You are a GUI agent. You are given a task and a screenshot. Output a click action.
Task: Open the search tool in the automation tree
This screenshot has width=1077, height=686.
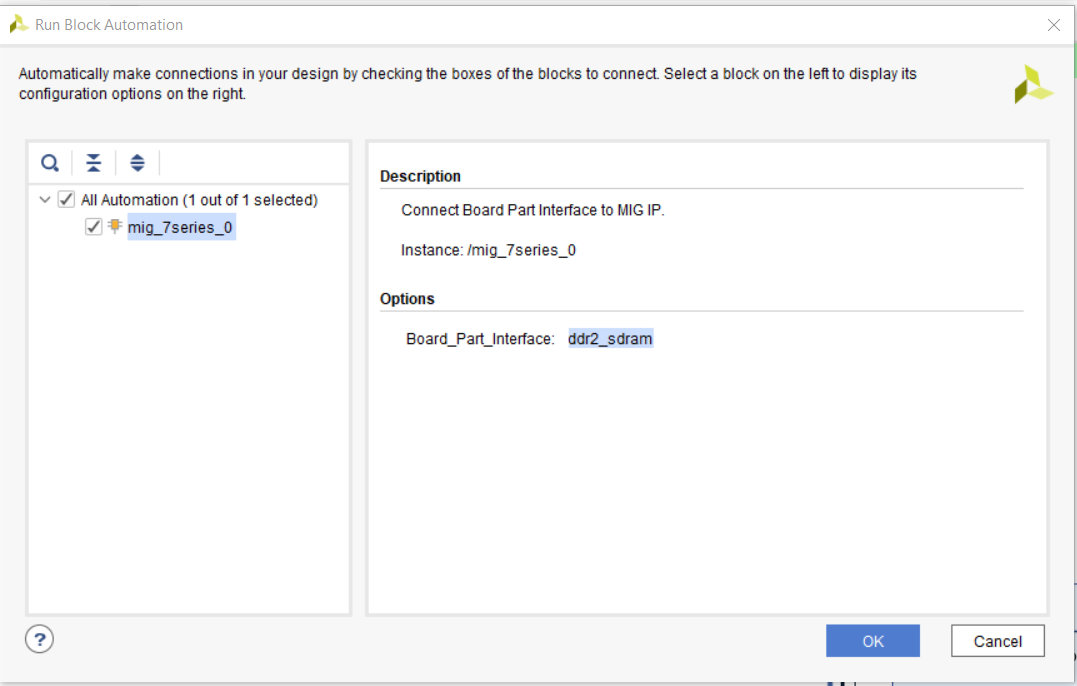(50, 163)
